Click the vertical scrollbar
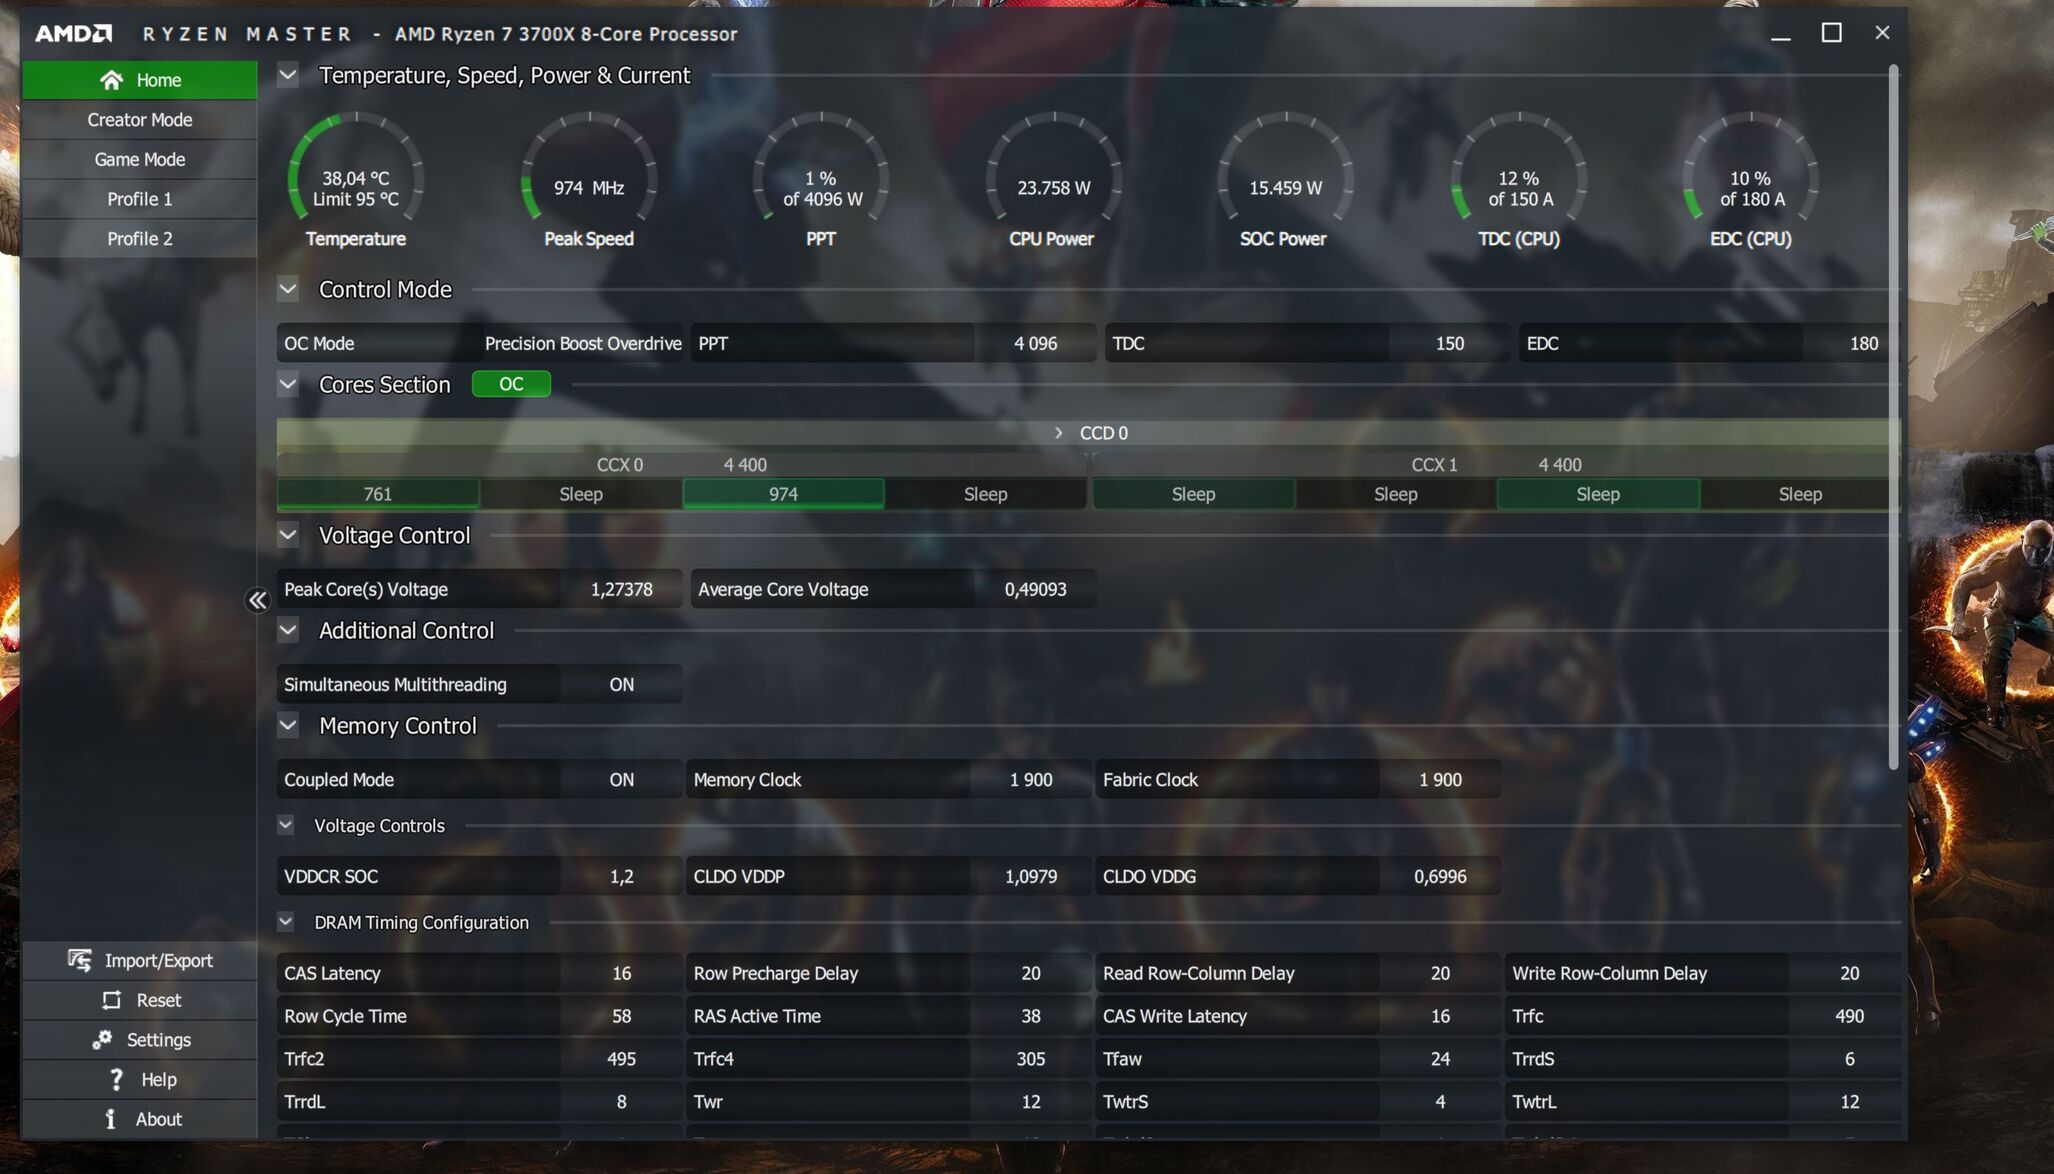The image size is (2054, 1174). point(1893,418)
